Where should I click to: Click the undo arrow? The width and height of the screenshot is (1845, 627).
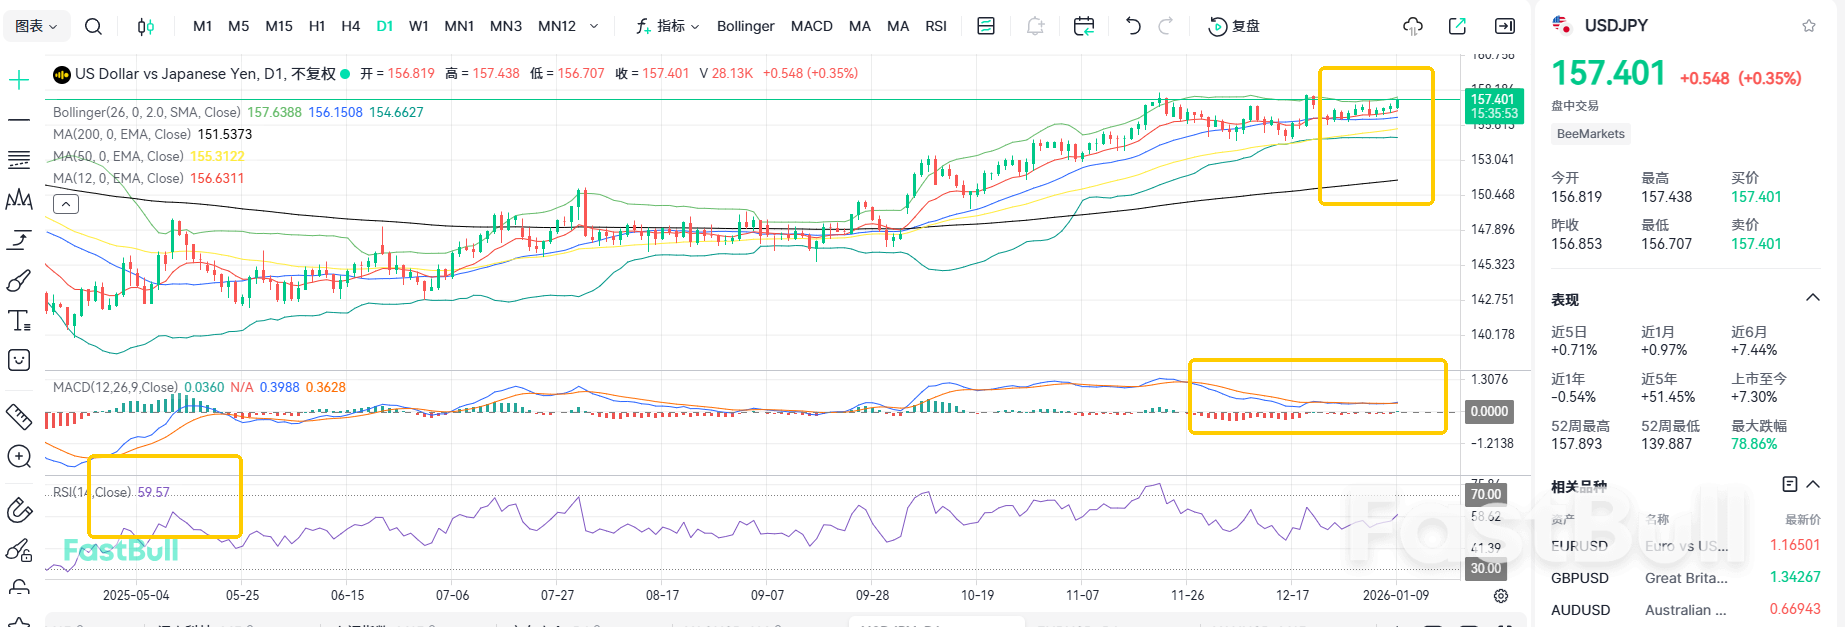click(x=1133, y=26)
